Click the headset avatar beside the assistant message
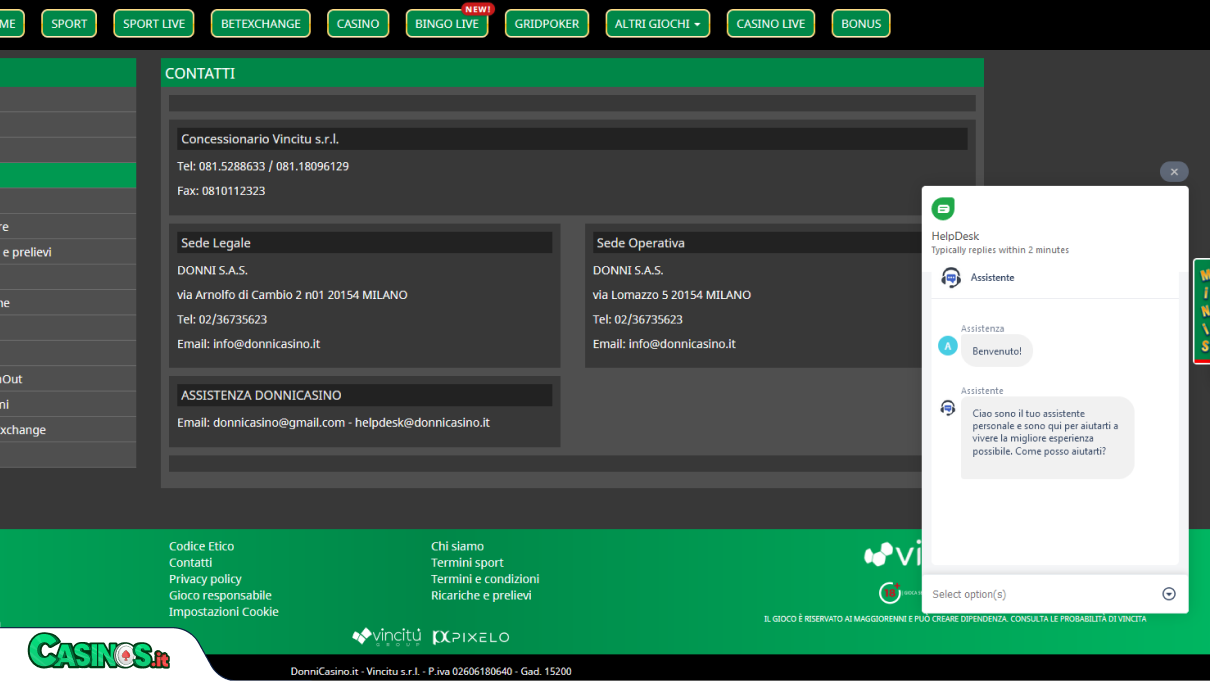 pos(948,408)
